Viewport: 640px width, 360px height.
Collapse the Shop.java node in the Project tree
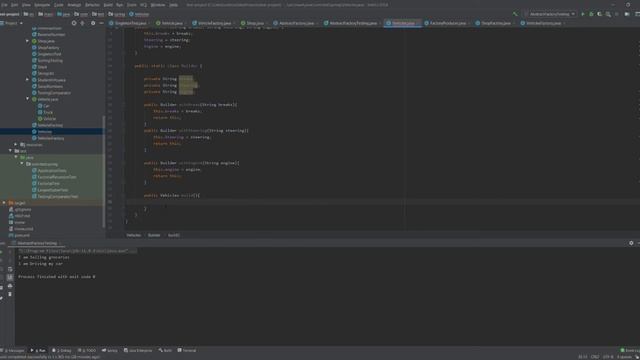click(x=27, y=41)
